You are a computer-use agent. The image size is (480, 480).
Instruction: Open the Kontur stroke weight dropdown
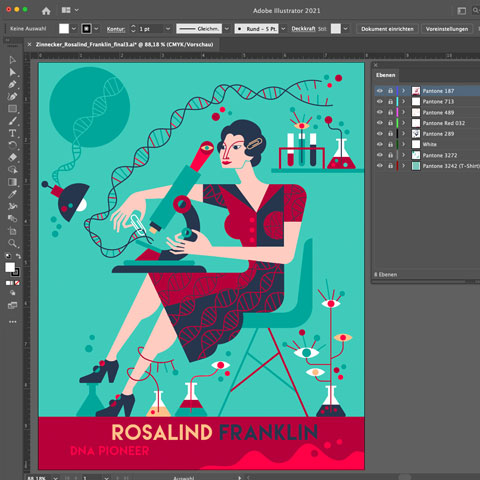(168, 29)
